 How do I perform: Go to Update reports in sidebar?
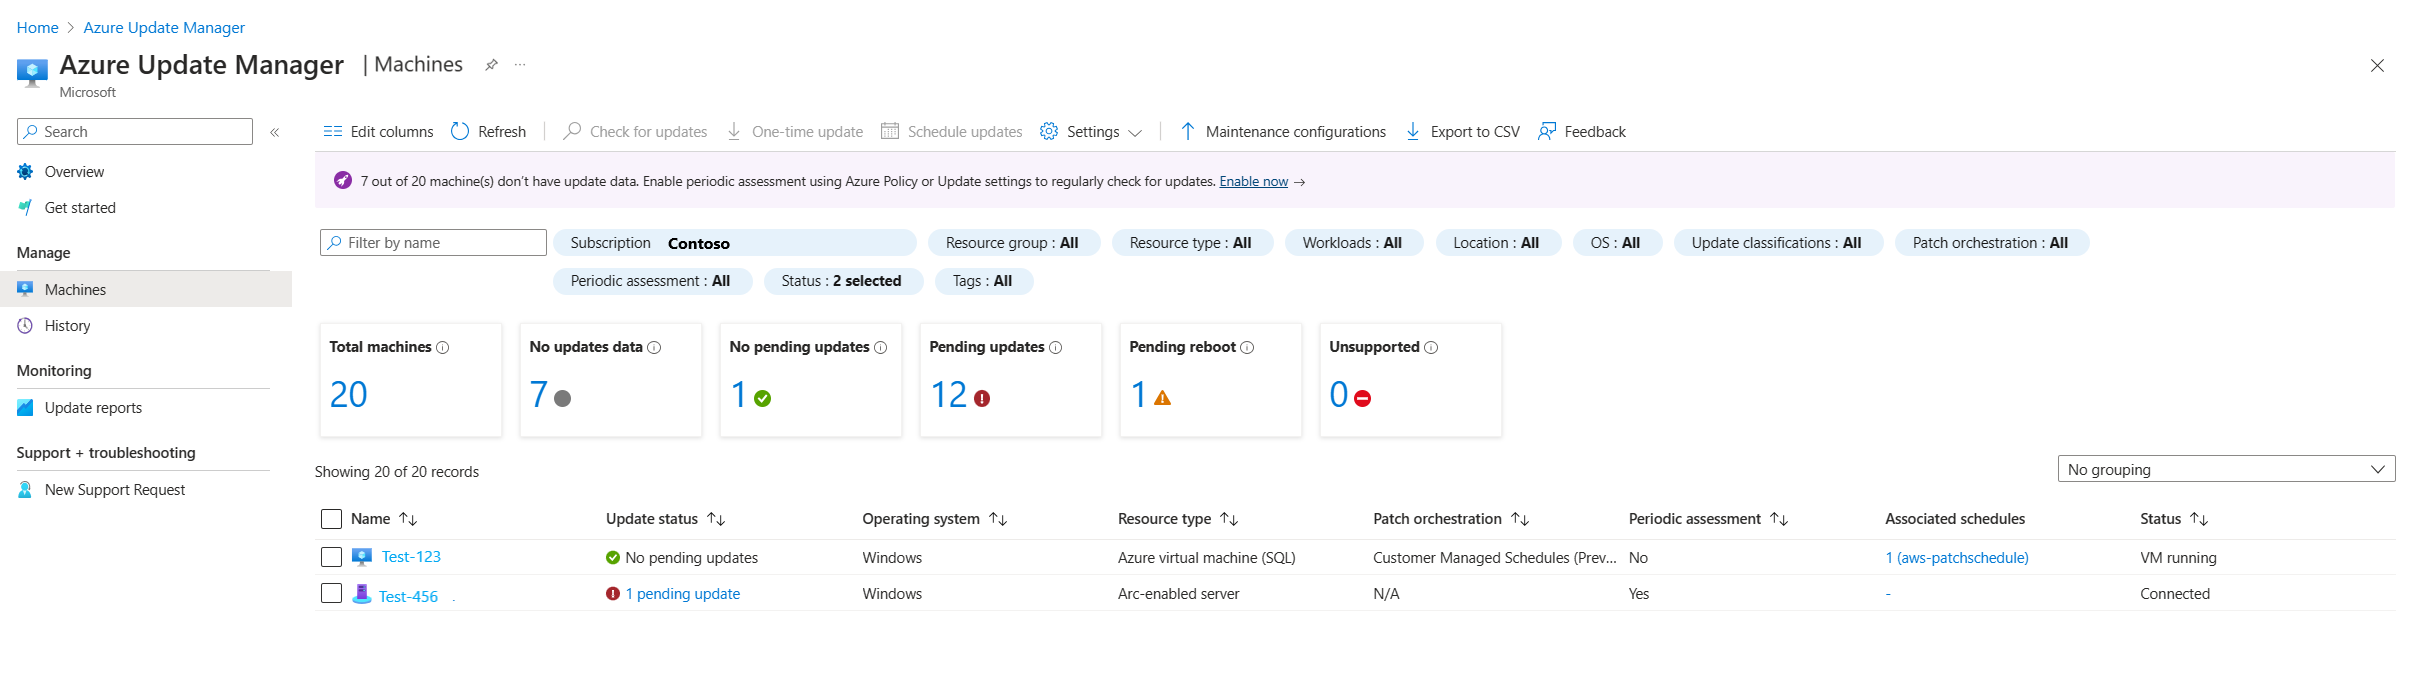(93, 408)
